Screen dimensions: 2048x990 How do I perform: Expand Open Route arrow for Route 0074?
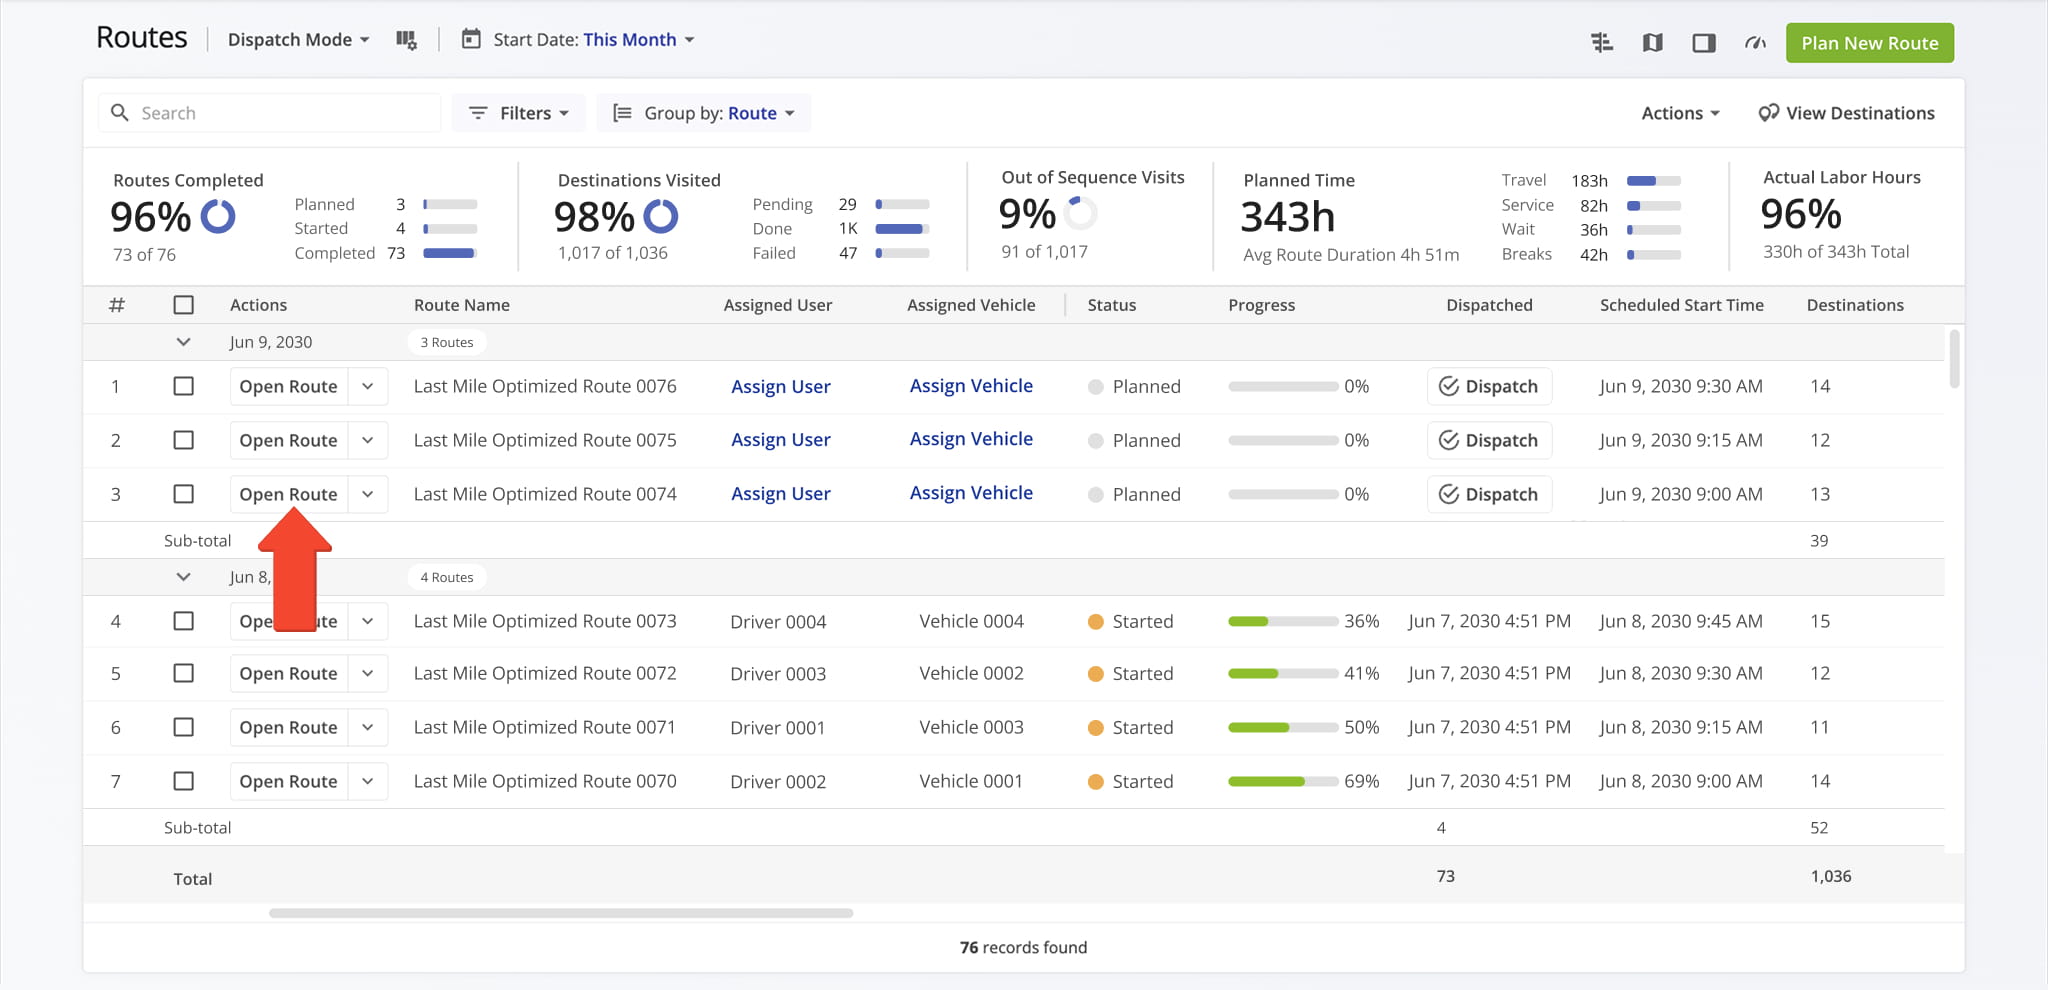[368, 495]
